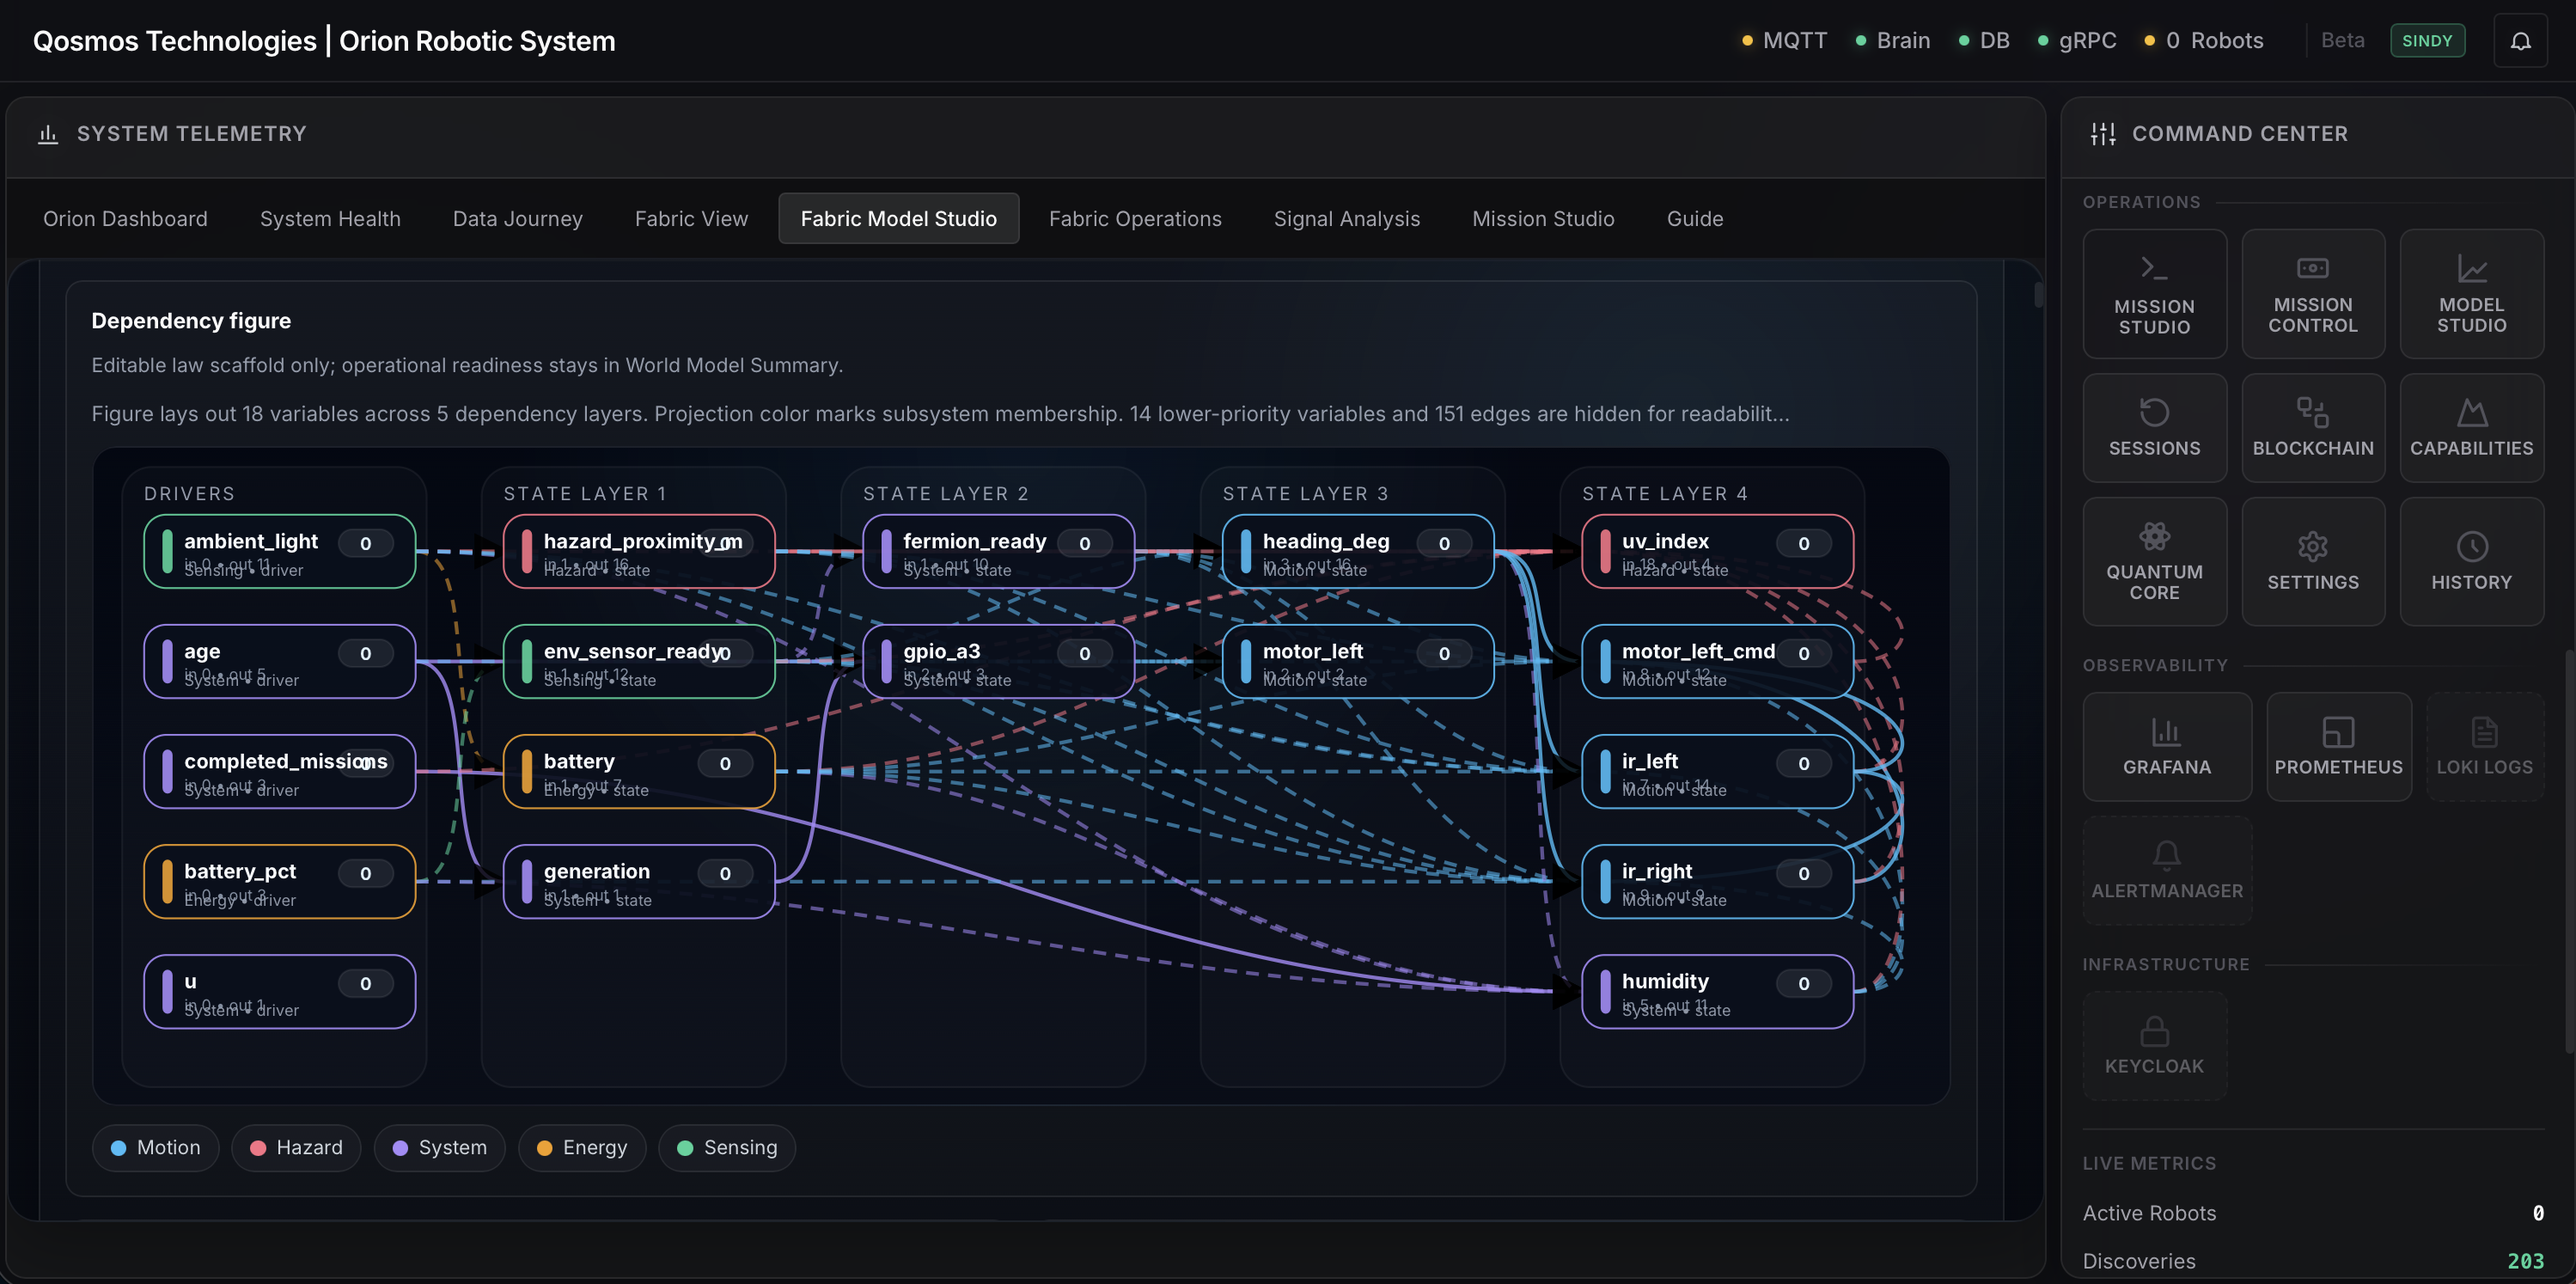The height and width of the screenshot is (1284, 2576).
Task: Click the SINDY button in the header
Action: point(2428,40)
